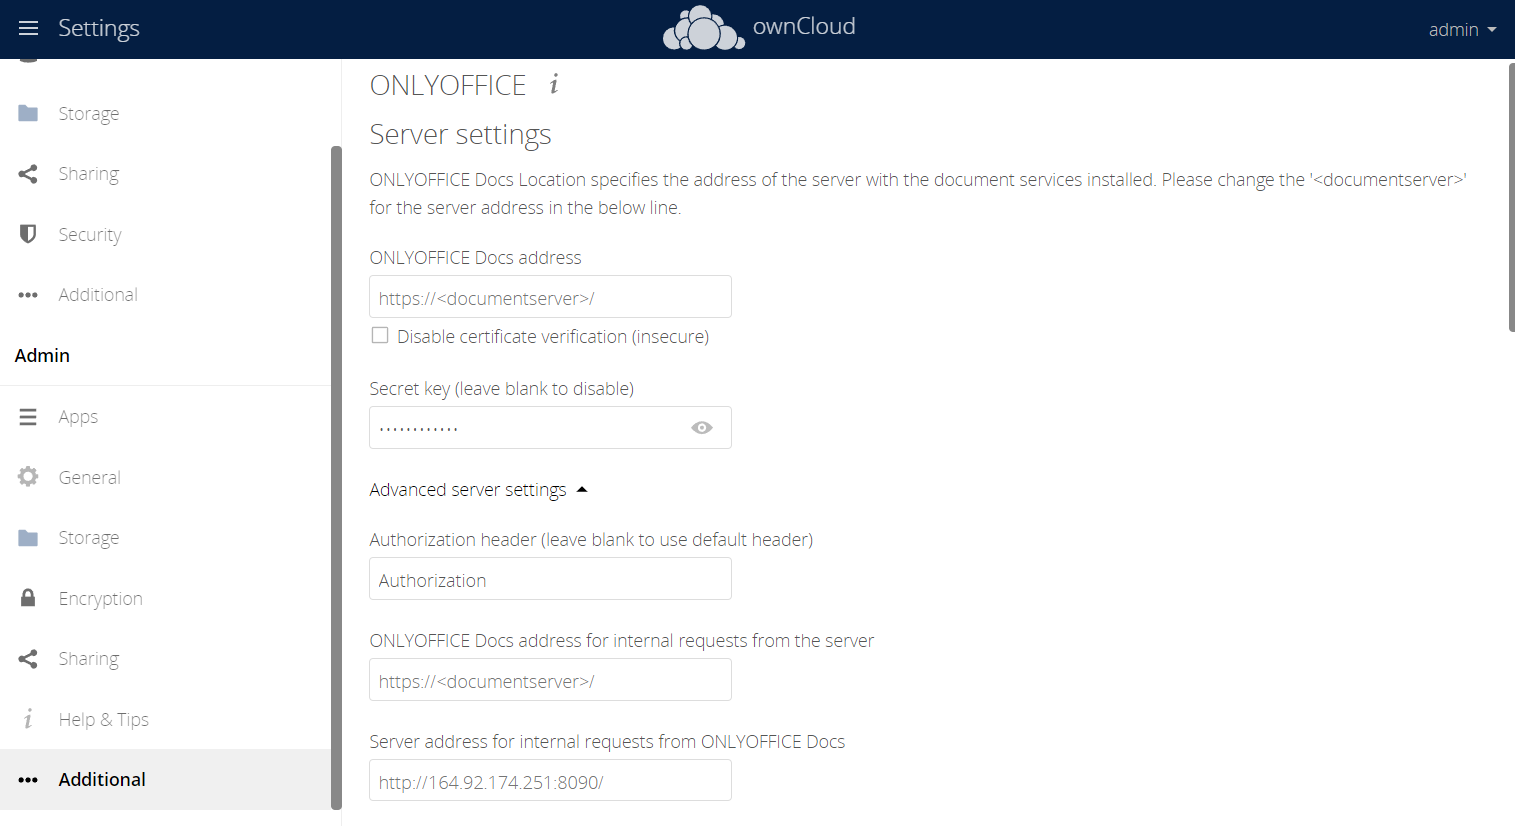Click the Apps list icon
The height and width of the screenshot is (826, 1515).
tap(28, 416)
